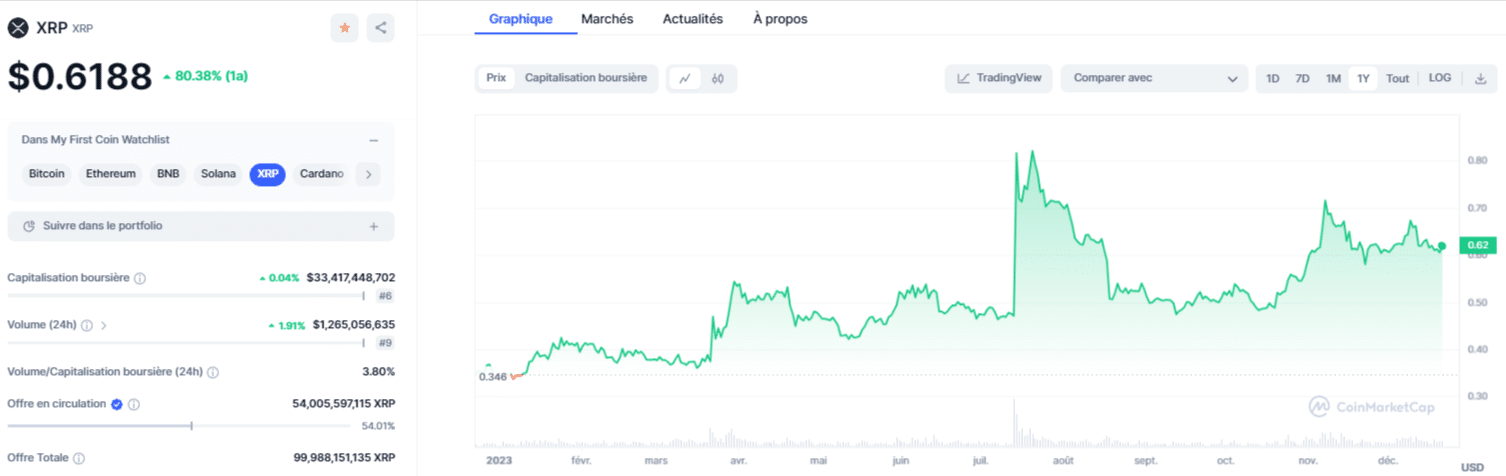Collapse the My First Coin Watchlist section

(374, 141)
